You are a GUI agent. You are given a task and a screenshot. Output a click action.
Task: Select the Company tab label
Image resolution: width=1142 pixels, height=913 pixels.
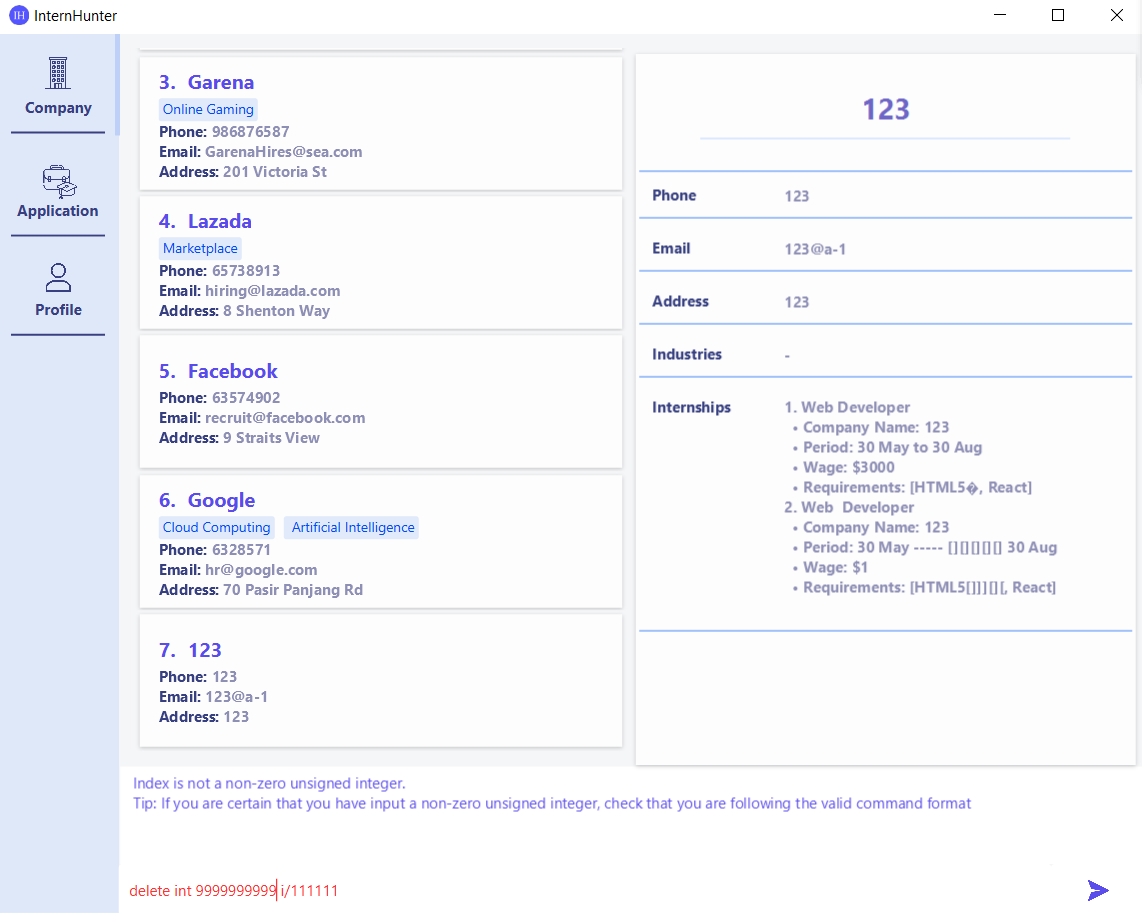(58, 108)
